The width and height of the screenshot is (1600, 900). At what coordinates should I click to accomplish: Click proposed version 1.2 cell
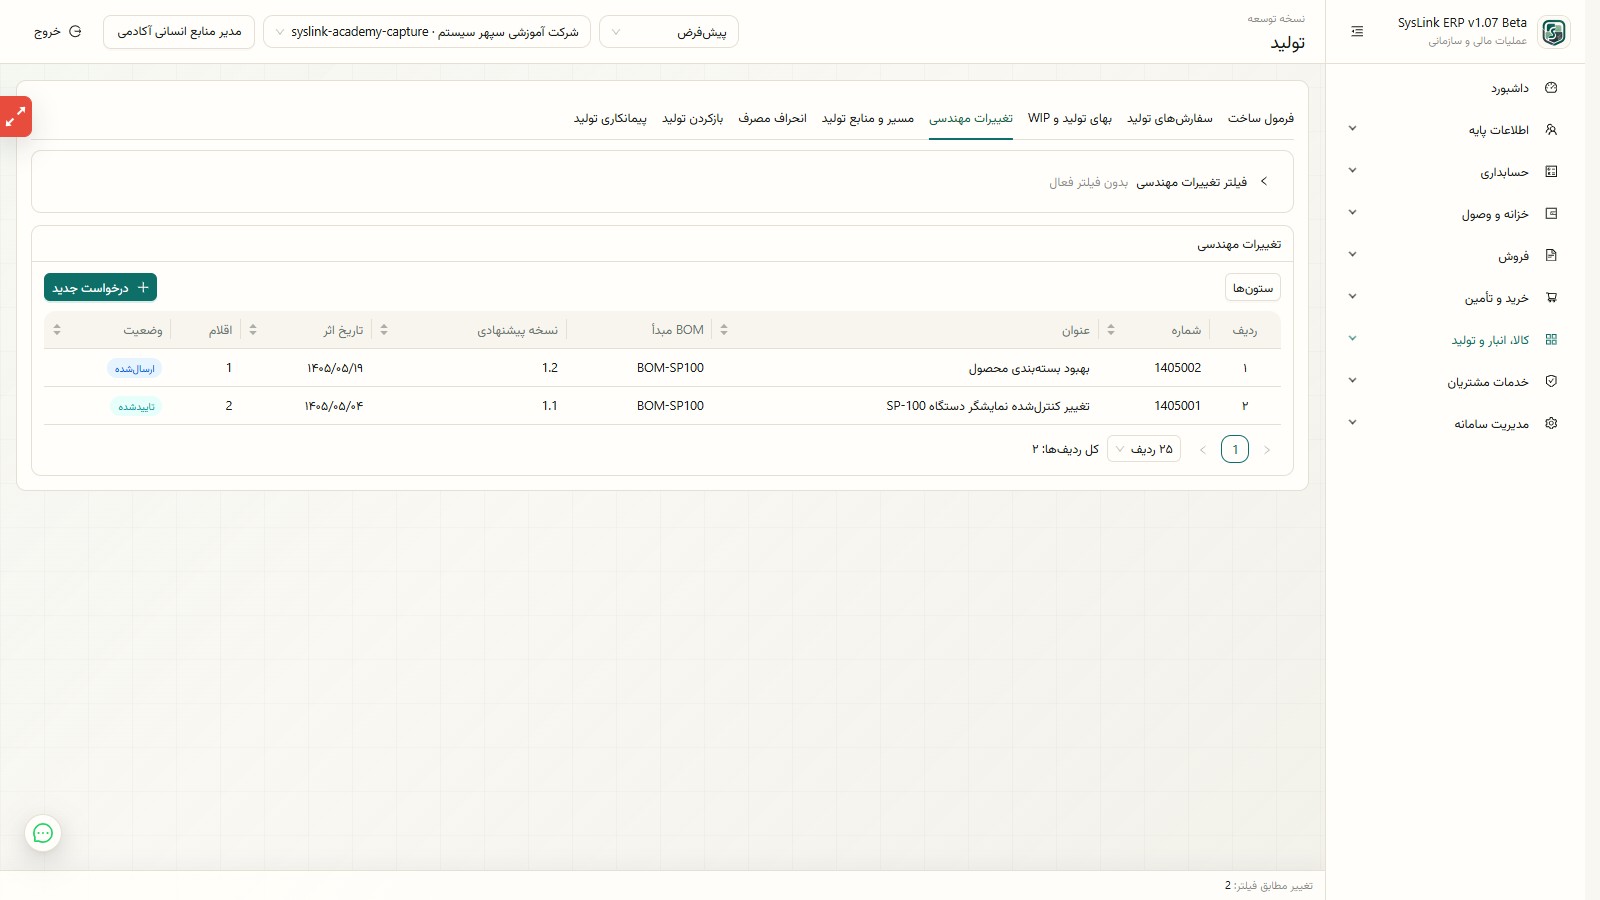pos(550,368)
